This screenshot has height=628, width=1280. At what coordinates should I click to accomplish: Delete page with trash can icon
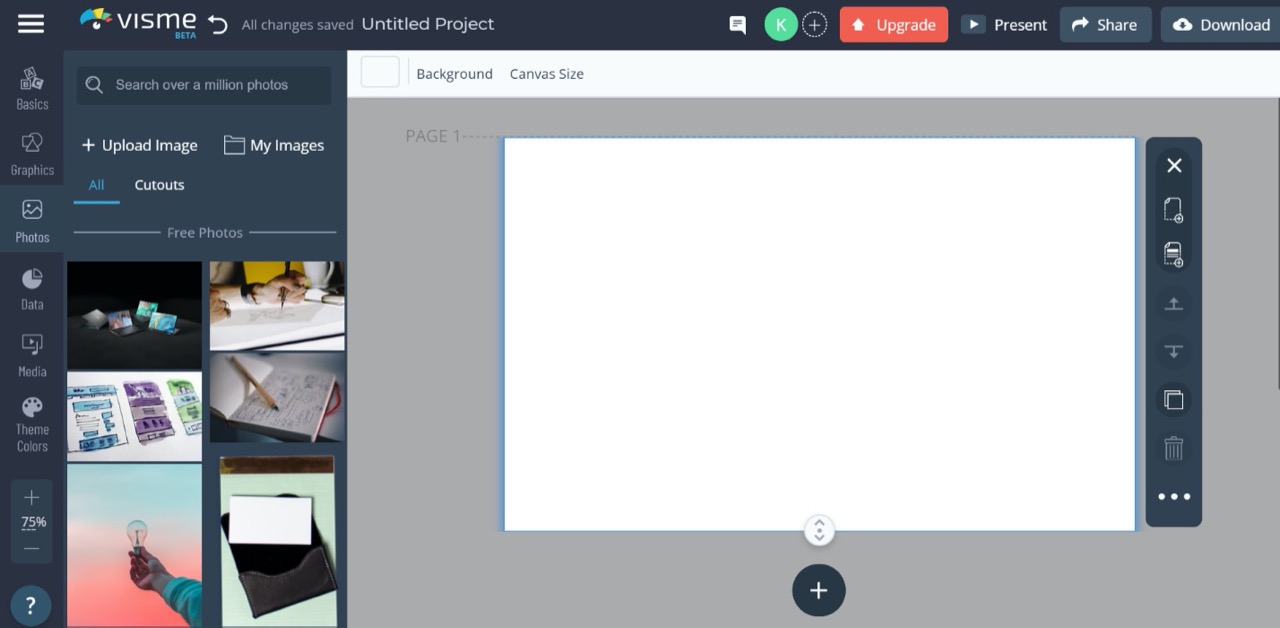click(1174, 448)
